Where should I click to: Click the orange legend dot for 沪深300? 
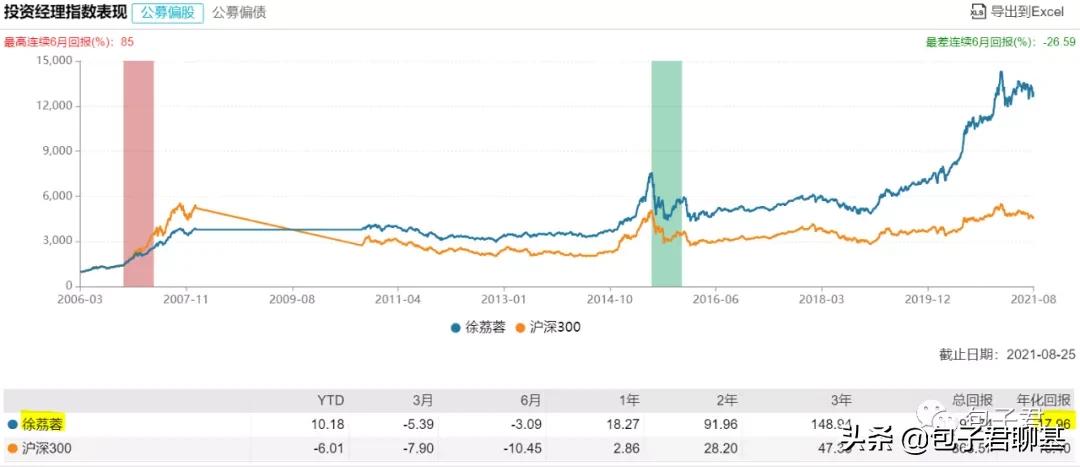click(518, 327)
